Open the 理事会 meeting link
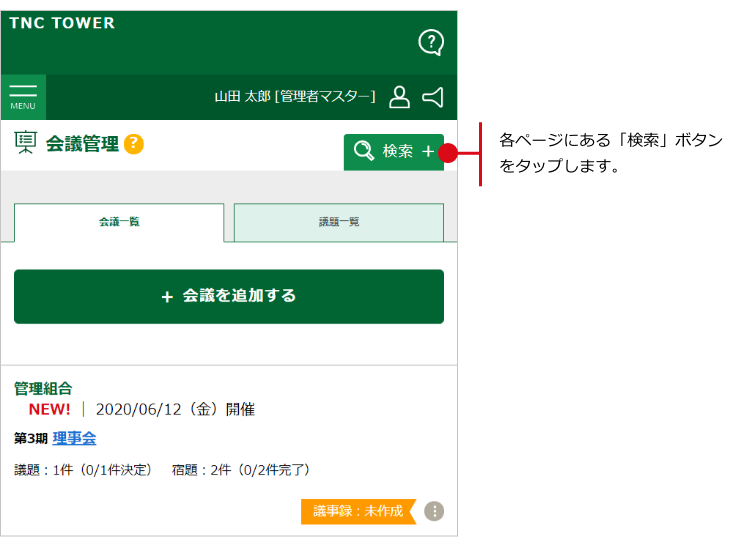The image size is (750, 546). [x=74, y=438]
